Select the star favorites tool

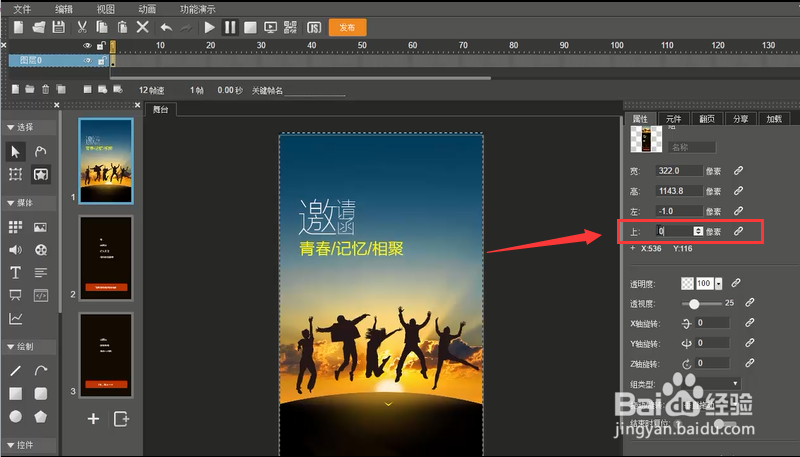tap(41, 174)
